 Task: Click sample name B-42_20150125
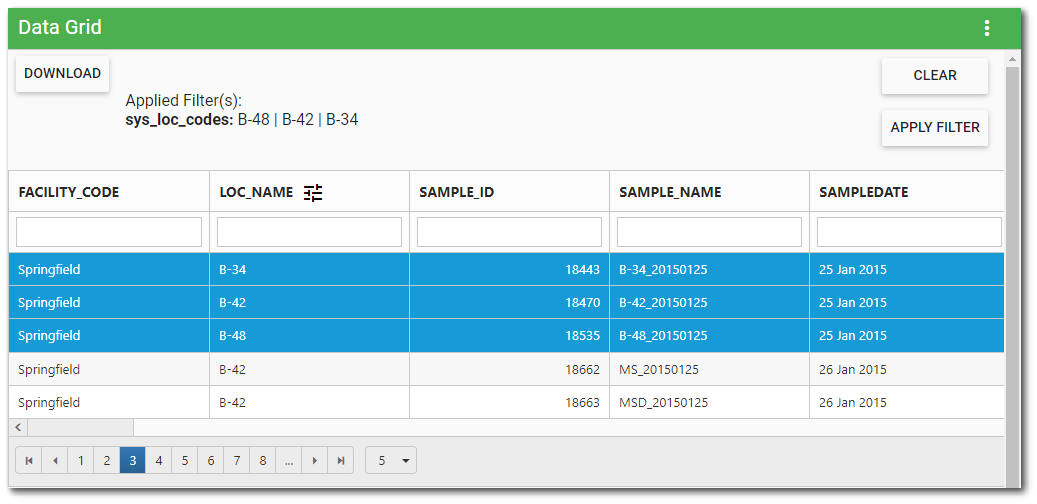(663, 303)
